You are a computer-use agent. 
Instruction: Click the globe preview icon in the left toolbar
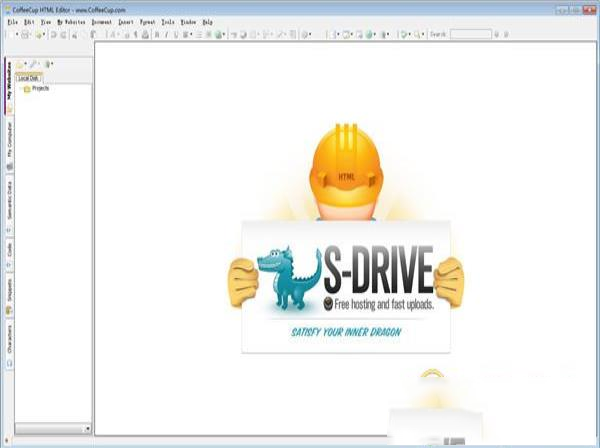218,35
